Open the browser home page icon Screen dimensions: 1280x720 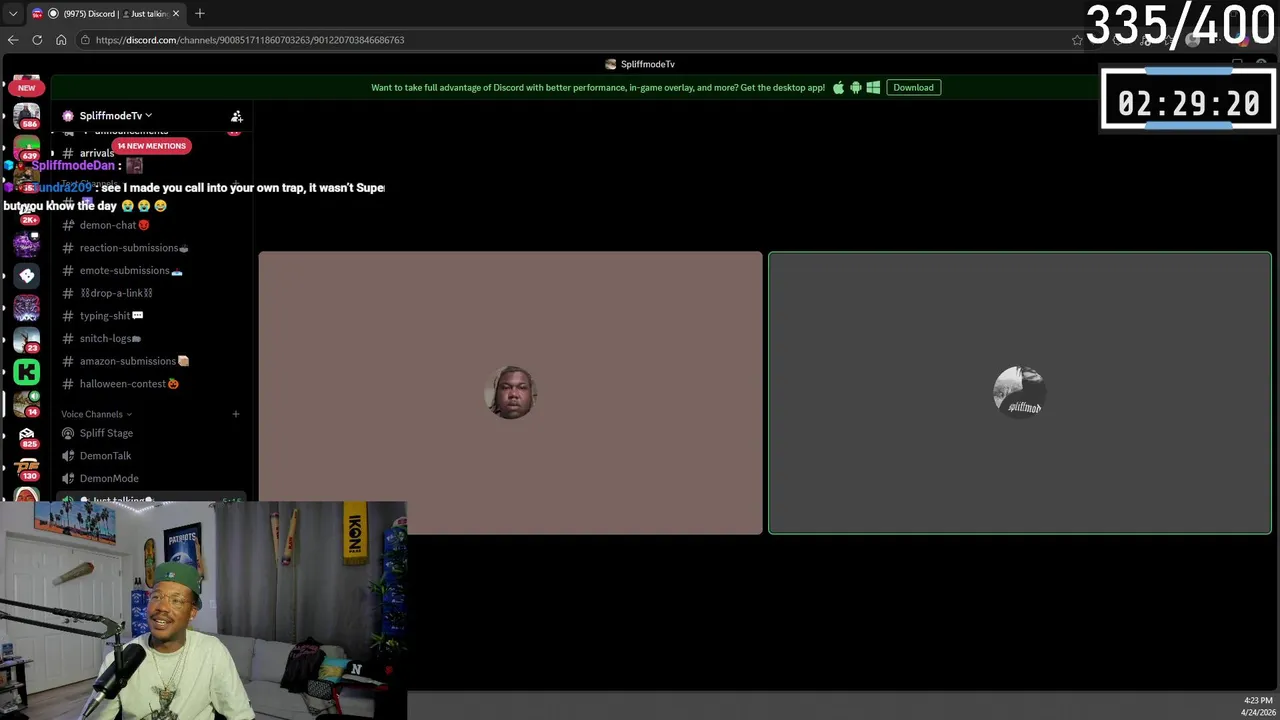pos(61,40)
